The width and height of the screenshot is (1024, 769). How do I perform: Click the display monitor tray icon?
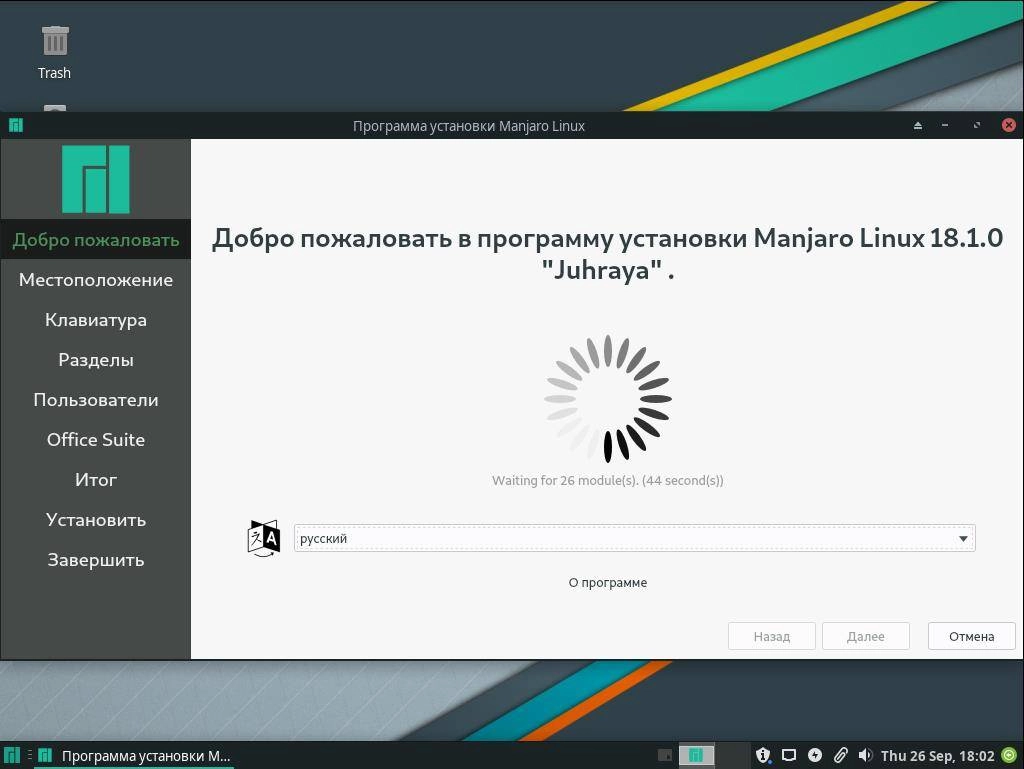pyautogui.click(x=789, y=755)
